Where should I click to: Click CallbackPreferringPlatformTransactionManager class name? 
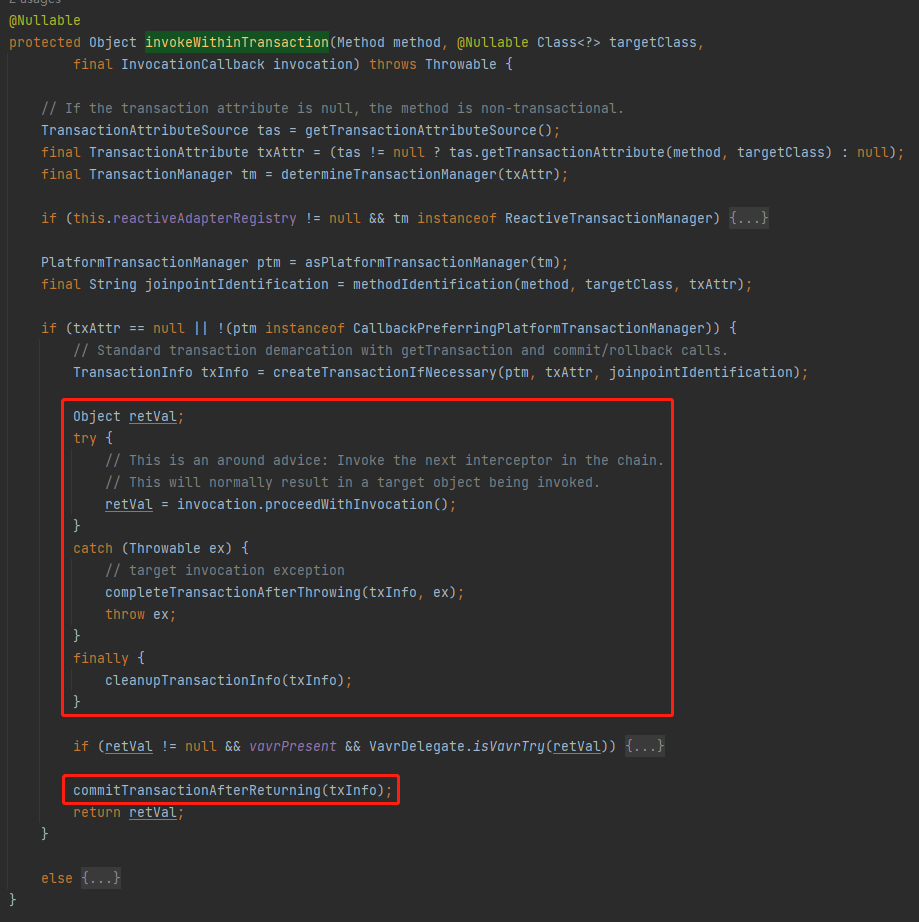point(529,329)
